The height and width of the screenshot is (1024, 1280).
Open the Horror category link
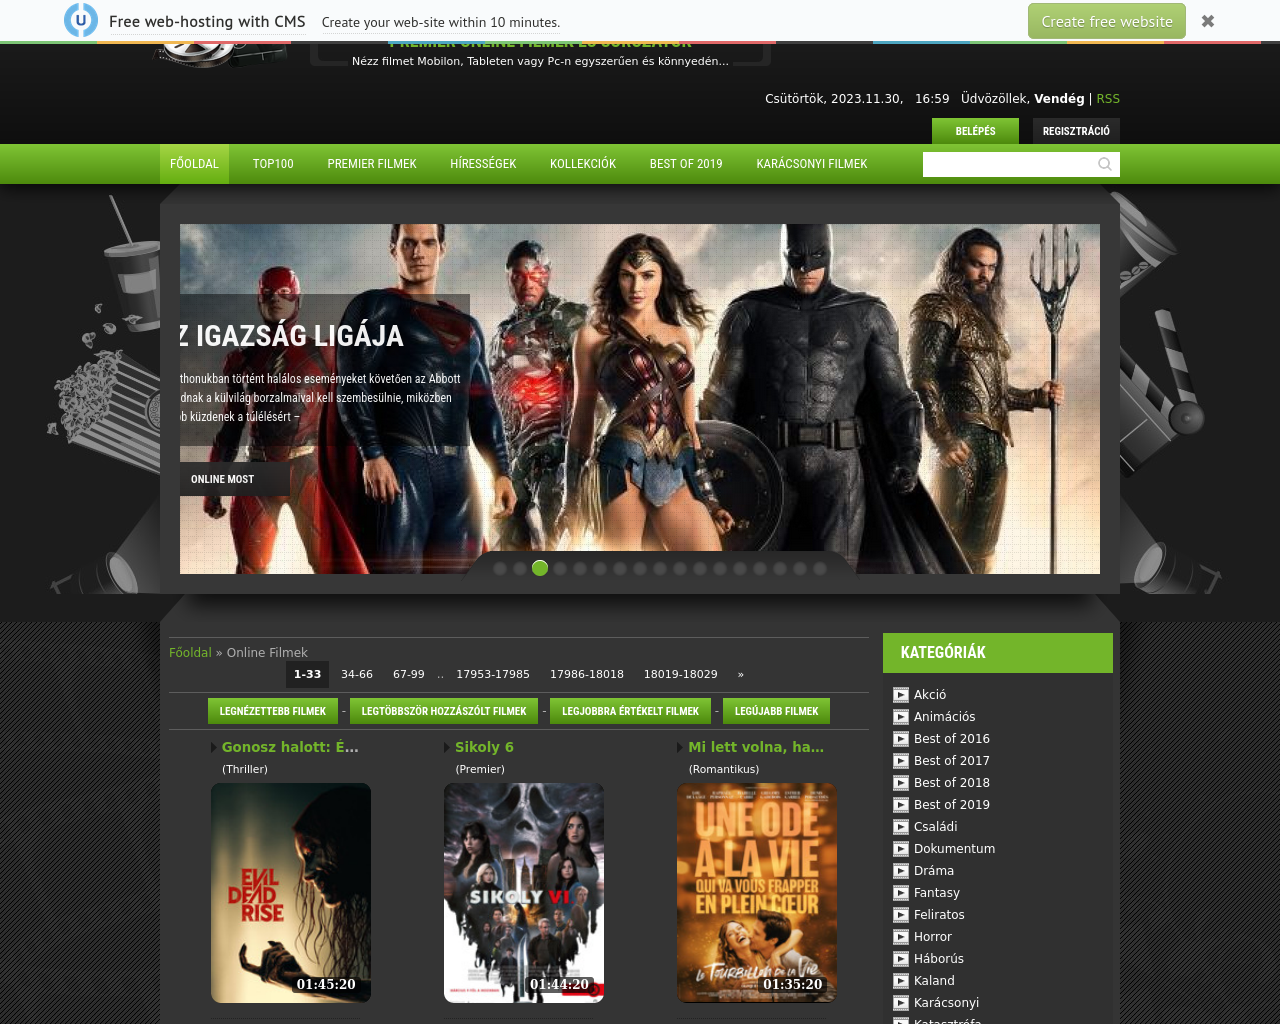933,937
